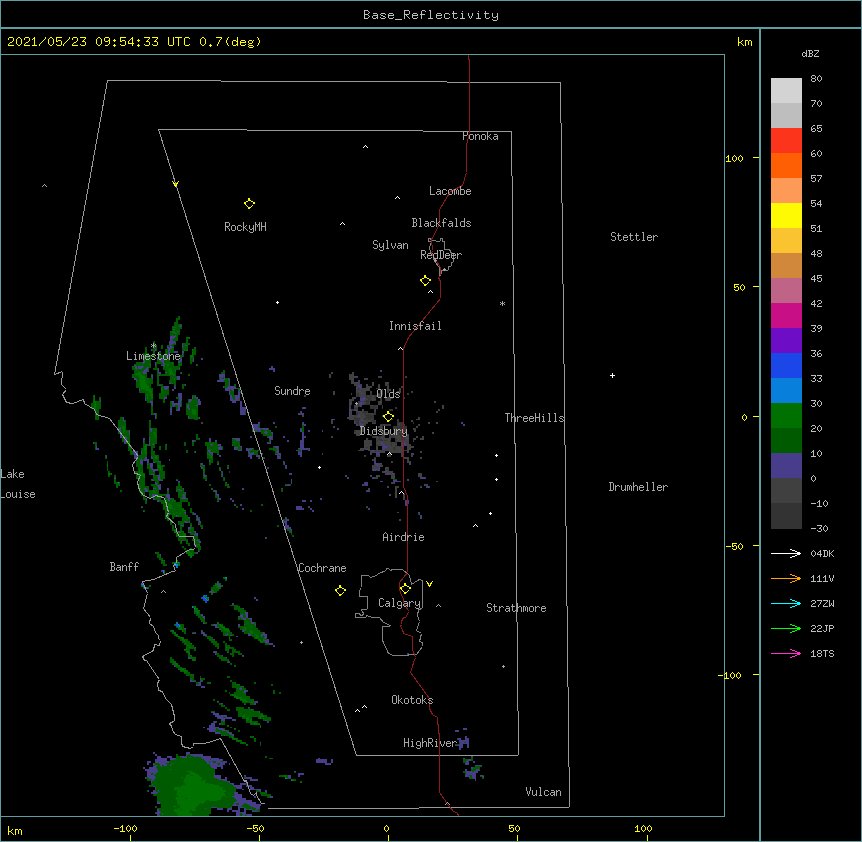Screen dimensions: 862x842
Task: Select the yellow diamond marker below RedDeer
Action: (x=425, y=281)
